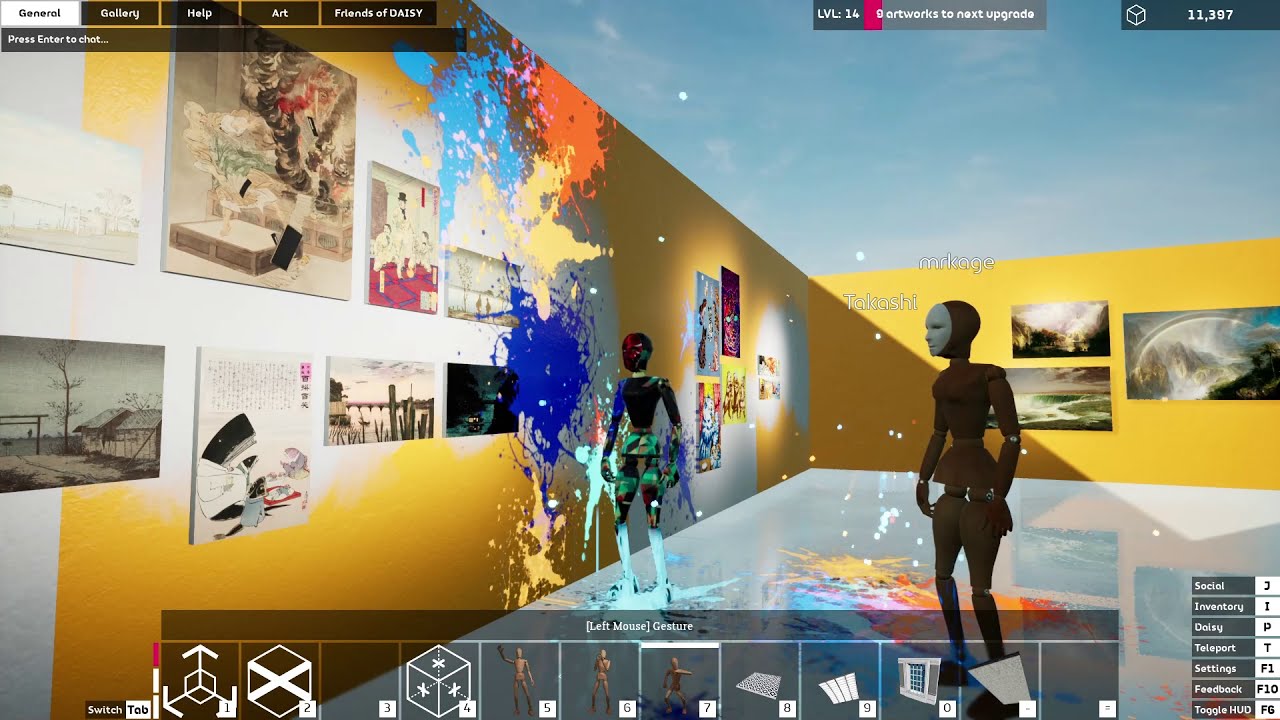The height and width of the screenshot is (720, 1280).
Task: Open the Feedback menu
Action: coord(1235,689)
